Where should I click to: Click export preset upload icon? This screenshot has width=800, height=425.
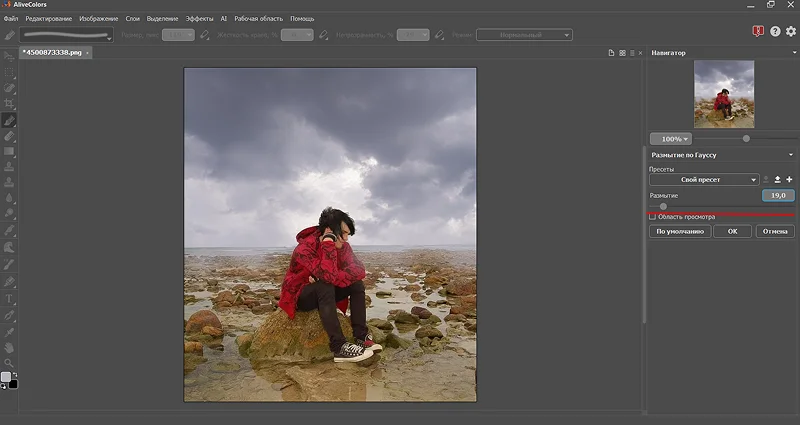[778, 180]
